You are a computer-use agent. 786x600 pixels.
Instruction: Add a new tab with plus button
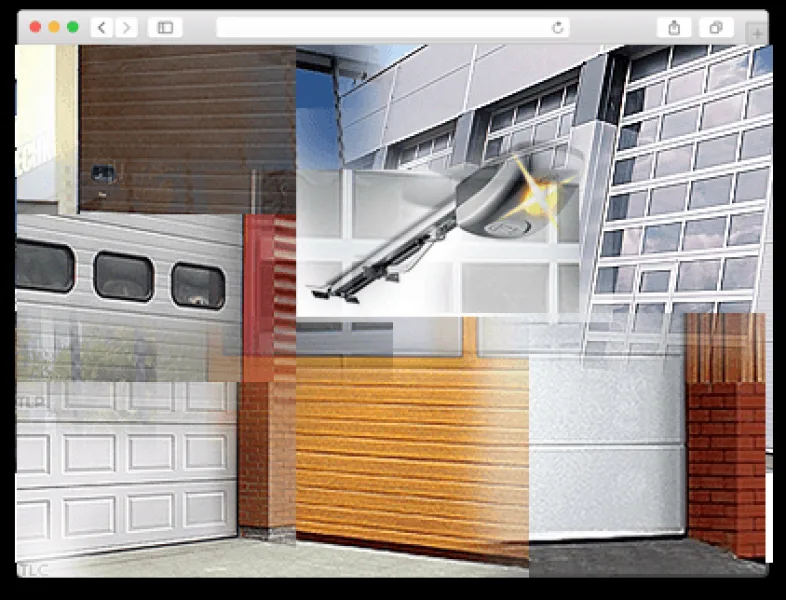[756, 34]
